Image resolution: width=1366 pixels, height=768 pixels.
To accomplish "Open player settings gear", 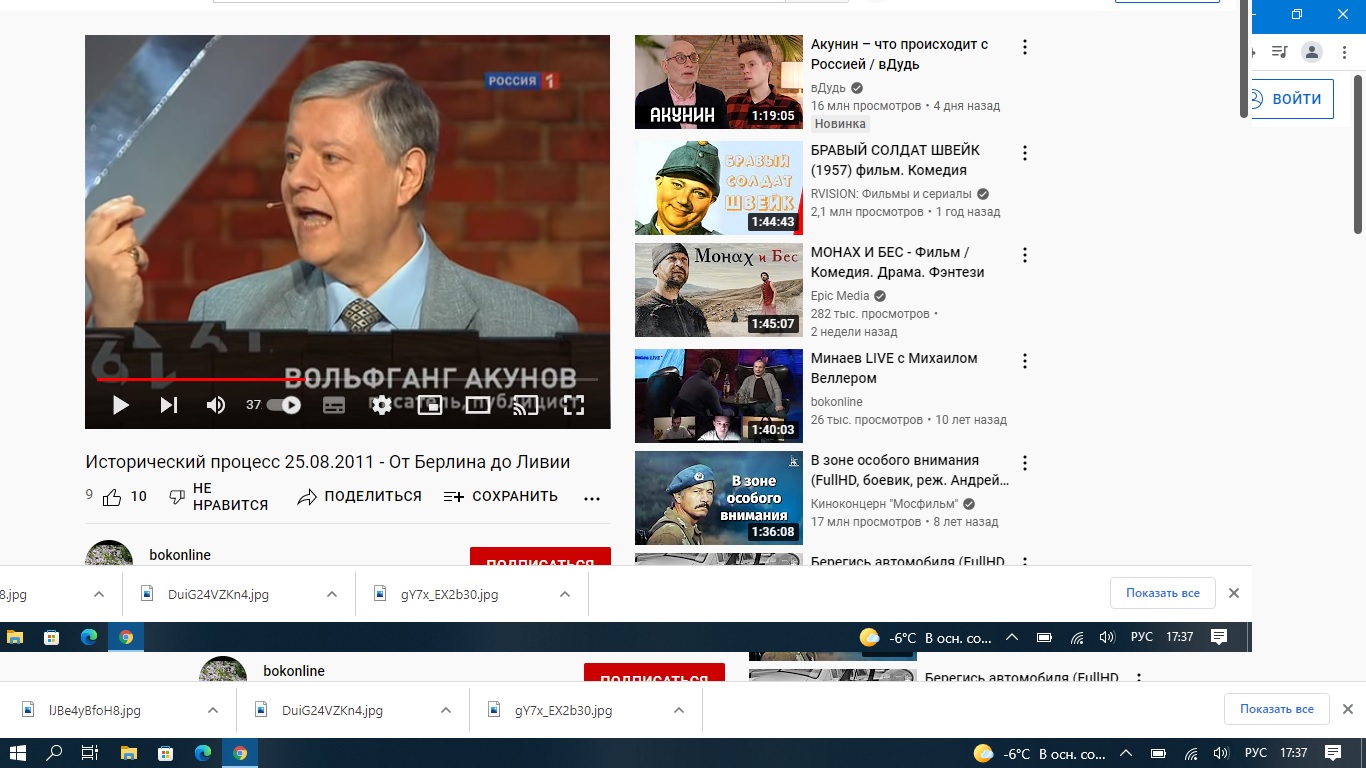I will [x=381, y=405].
